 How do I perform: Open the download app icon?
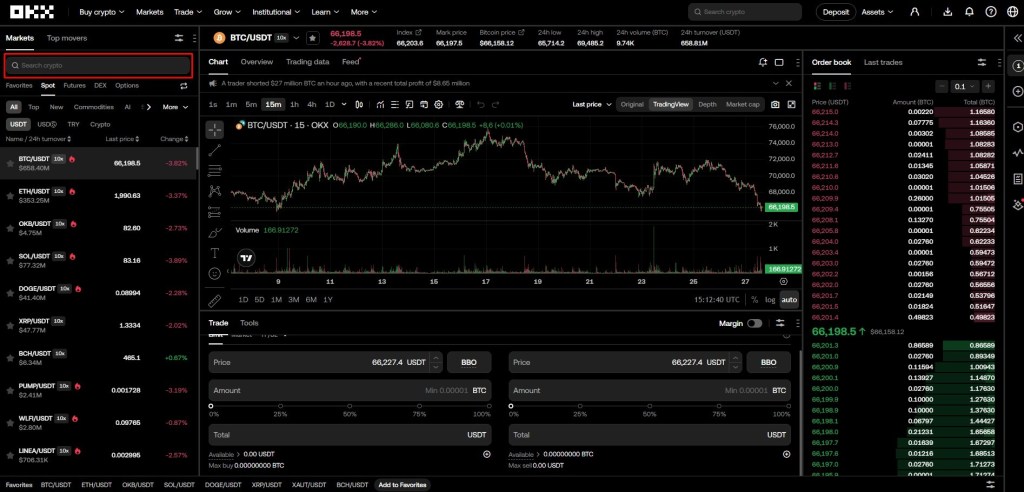(x=948, y=12)
